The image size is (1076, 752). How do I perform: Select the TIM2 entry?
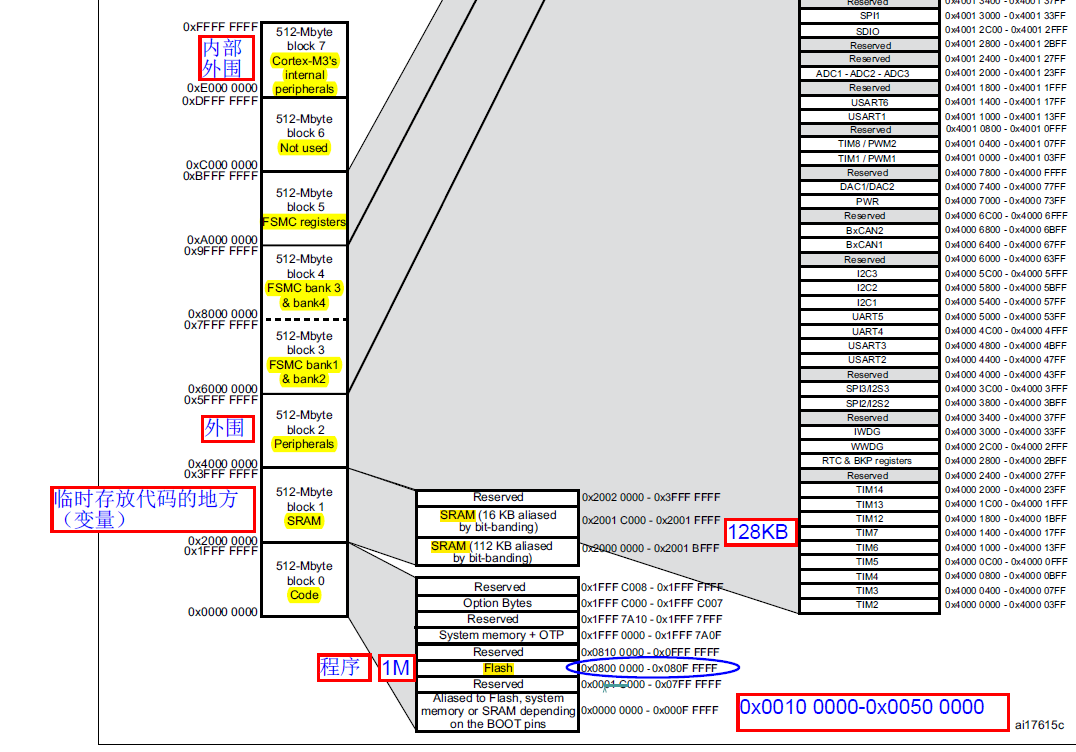coord(868,606)
